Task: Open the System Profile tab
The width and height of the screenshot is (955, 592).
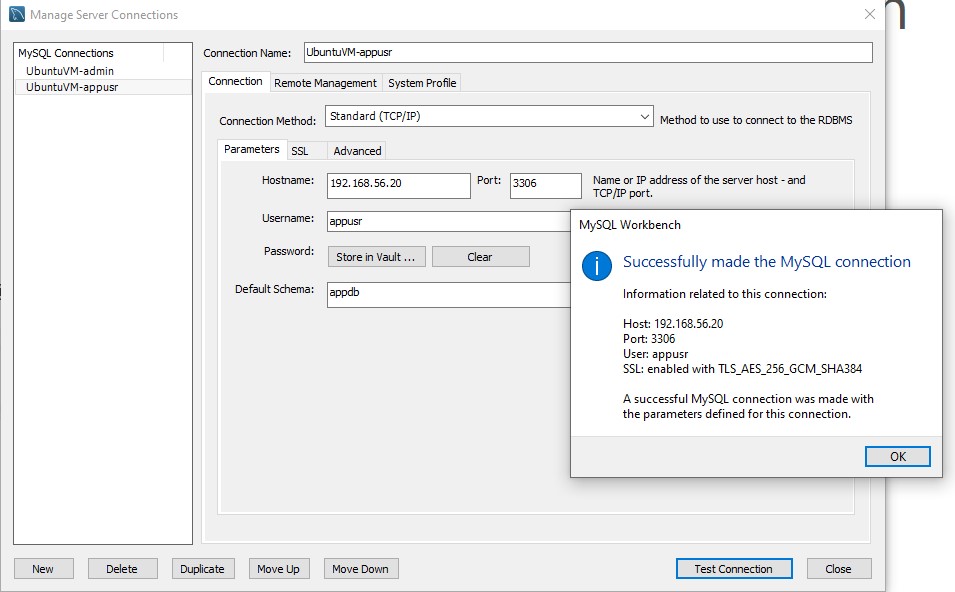Action: tap(422, 83)
